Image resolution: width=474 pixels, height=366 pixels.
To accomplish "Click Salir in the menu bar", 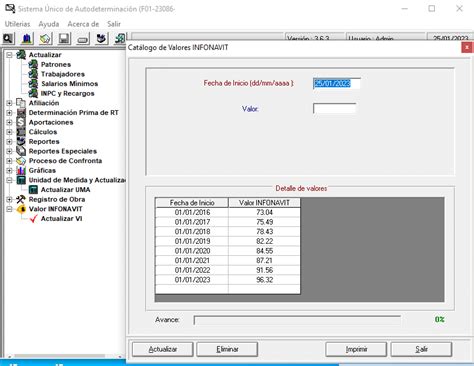I will pyautogui.click(x=114, y=24).
